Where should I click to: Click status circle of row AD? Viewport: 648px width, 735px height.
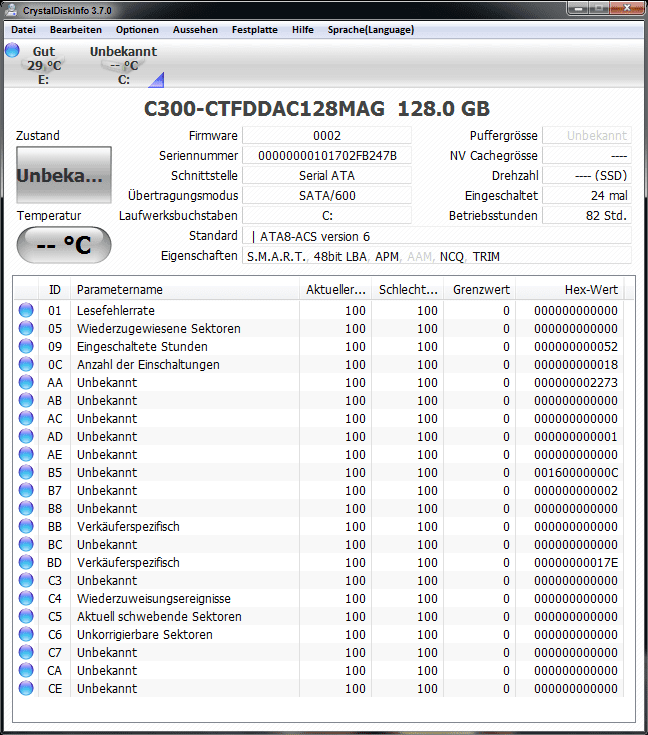(26, 436)
